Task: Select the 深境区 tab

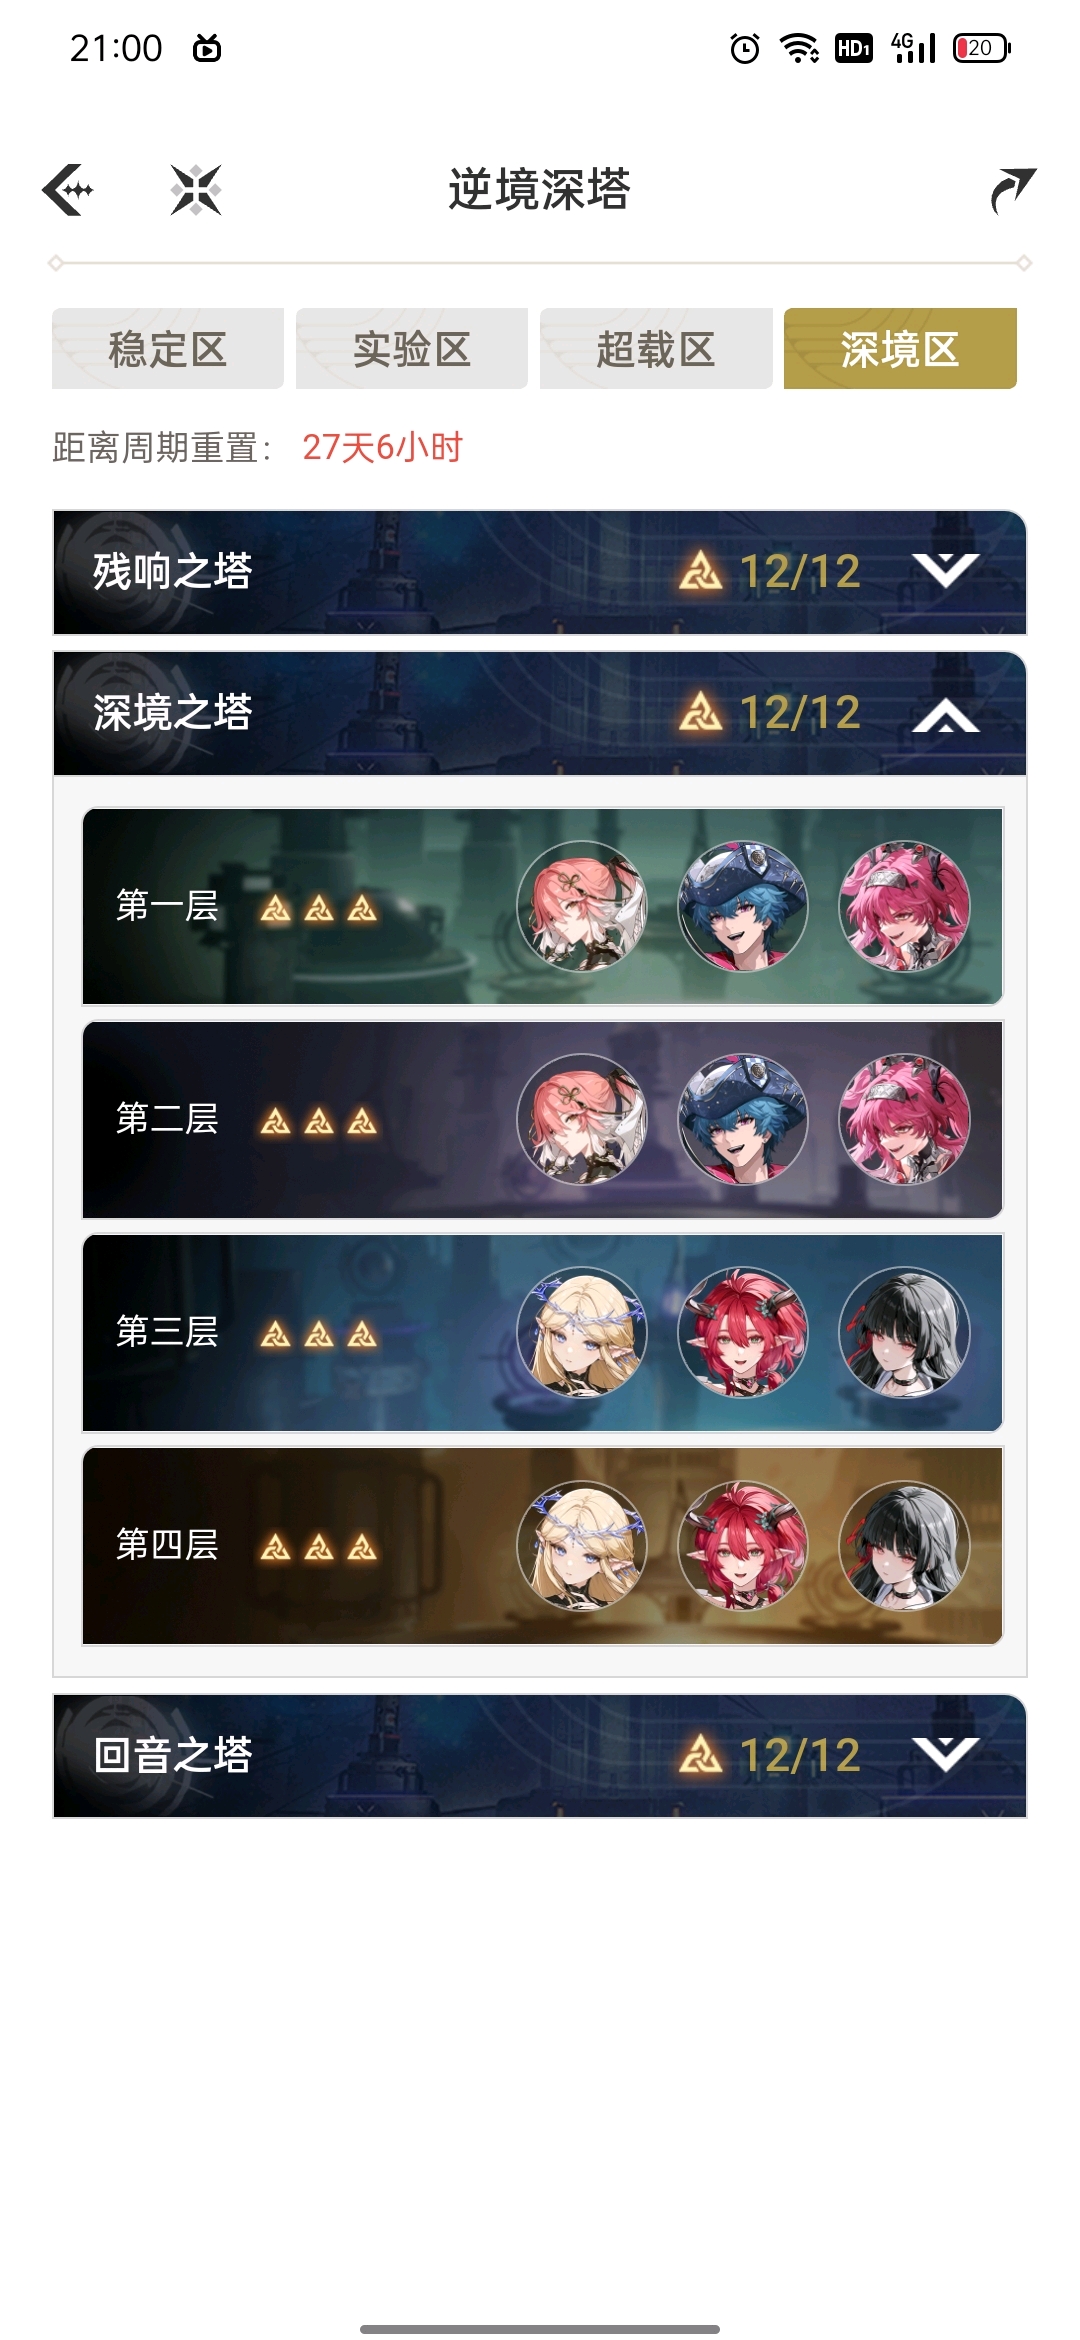Action: click(900, 348)
